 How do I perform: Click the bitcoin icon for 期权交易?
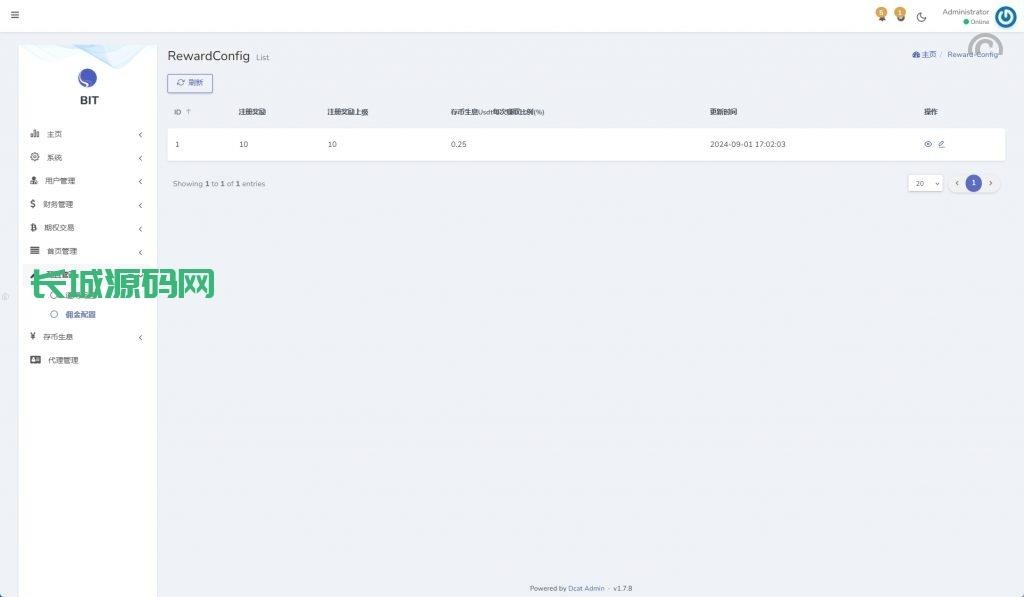(33, 227)
